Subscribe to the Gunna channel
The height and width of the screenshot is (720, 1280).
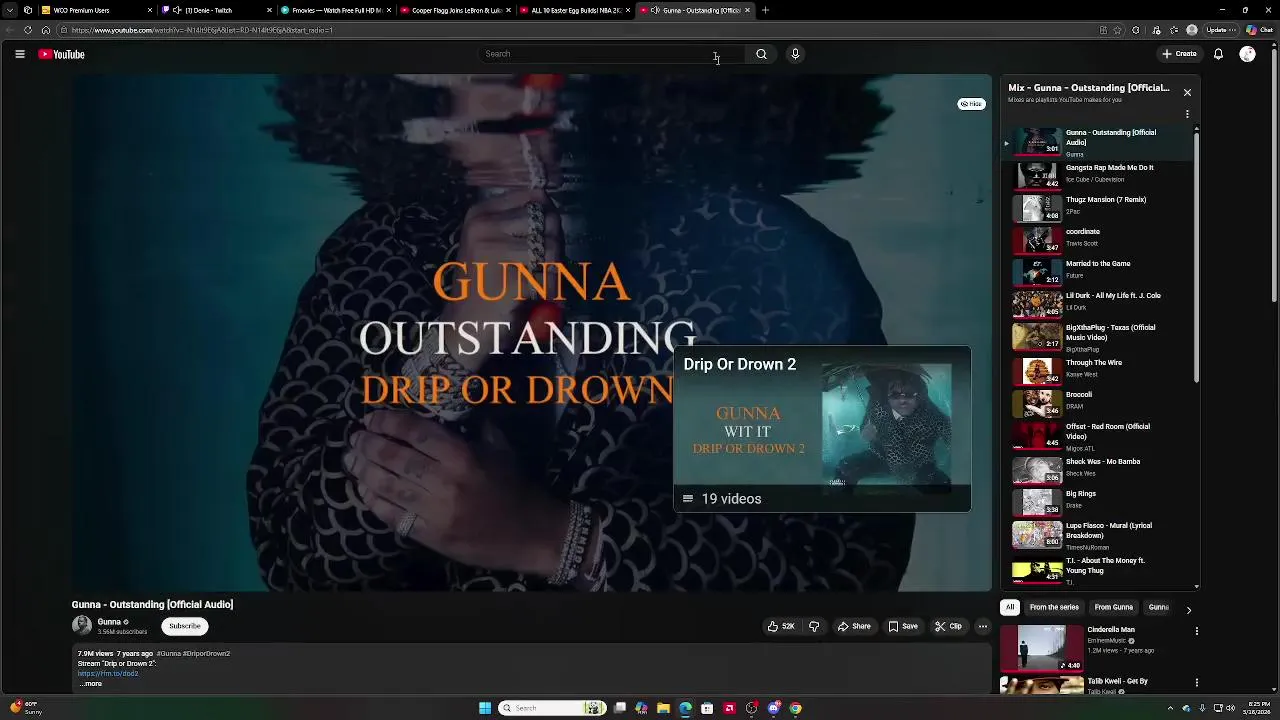click(x=184, y=626)
